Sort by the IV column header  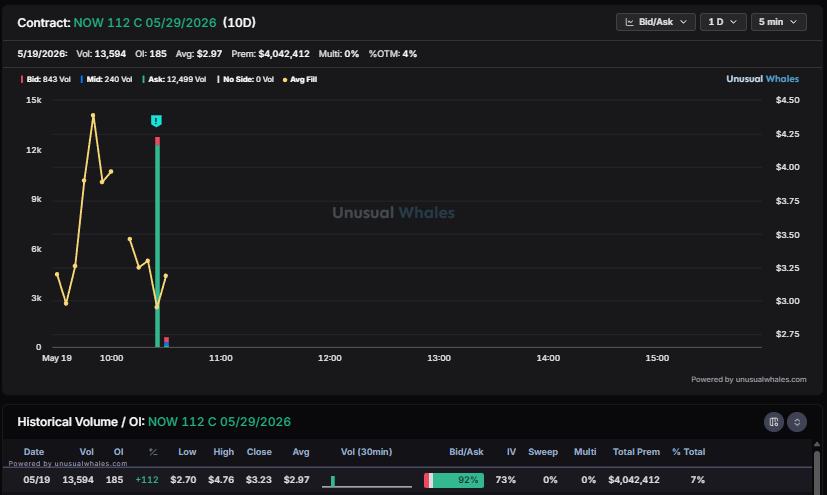pyautogui.click(x=511, y=452)
